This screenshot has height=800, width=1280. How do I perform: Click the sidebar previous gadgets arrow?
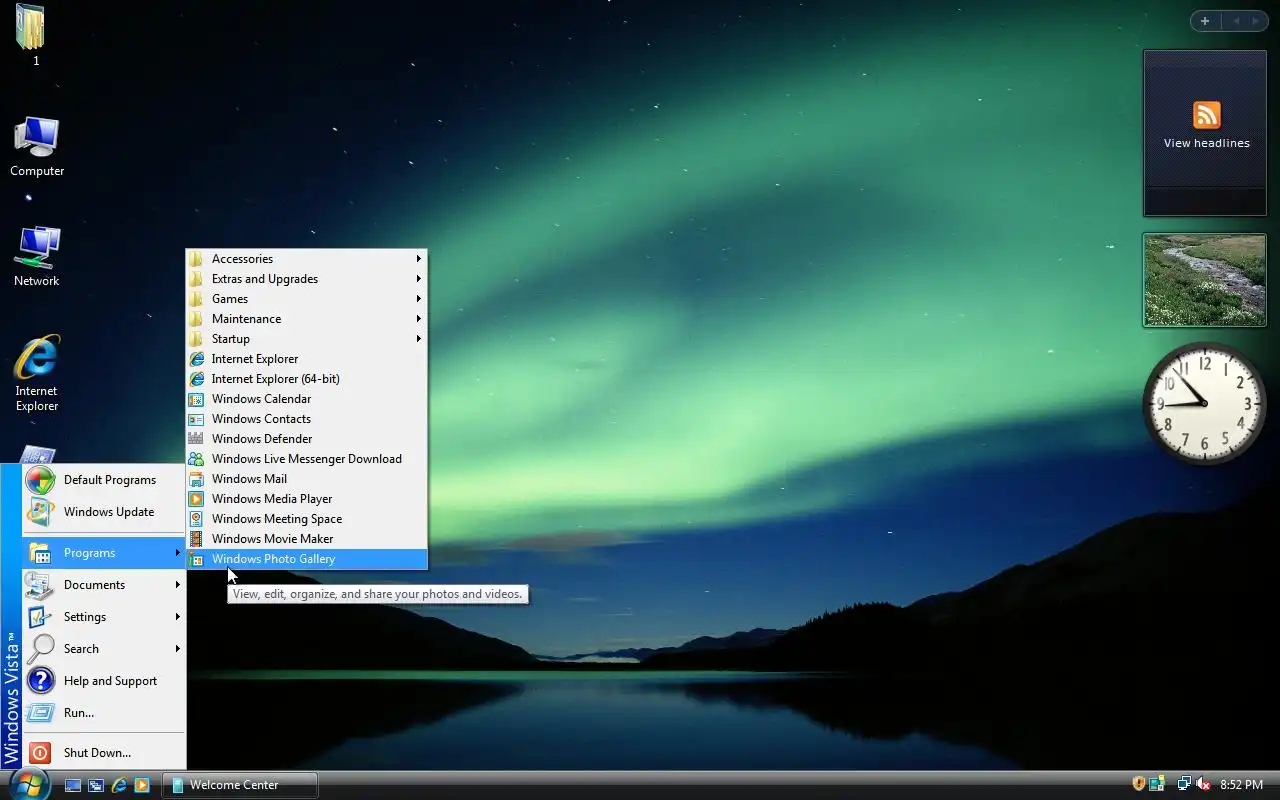pos(1235,21)
